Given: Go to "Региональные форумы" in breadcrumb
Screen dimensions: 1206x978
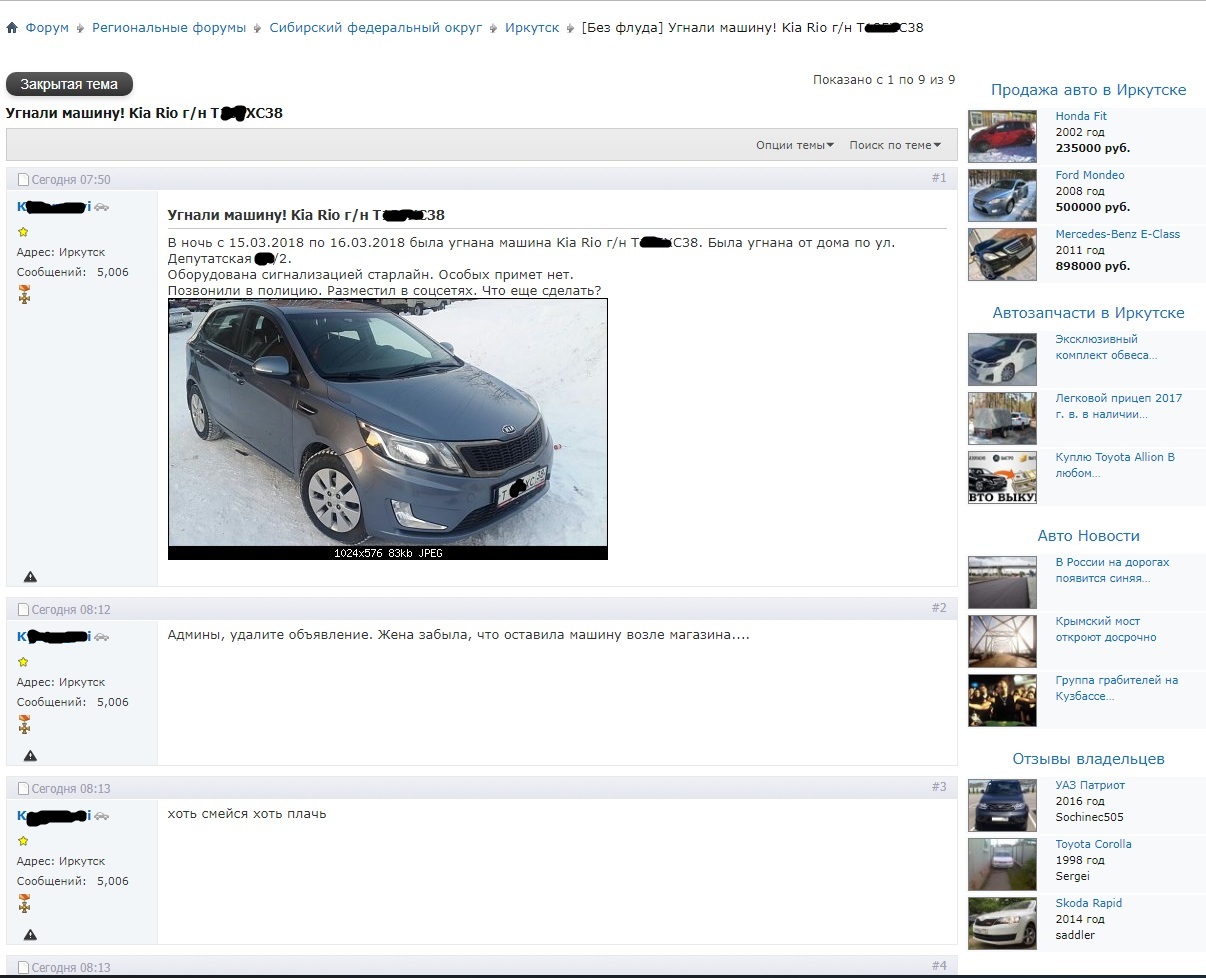Looking at the screenshot, I should [x=169, y=28].
